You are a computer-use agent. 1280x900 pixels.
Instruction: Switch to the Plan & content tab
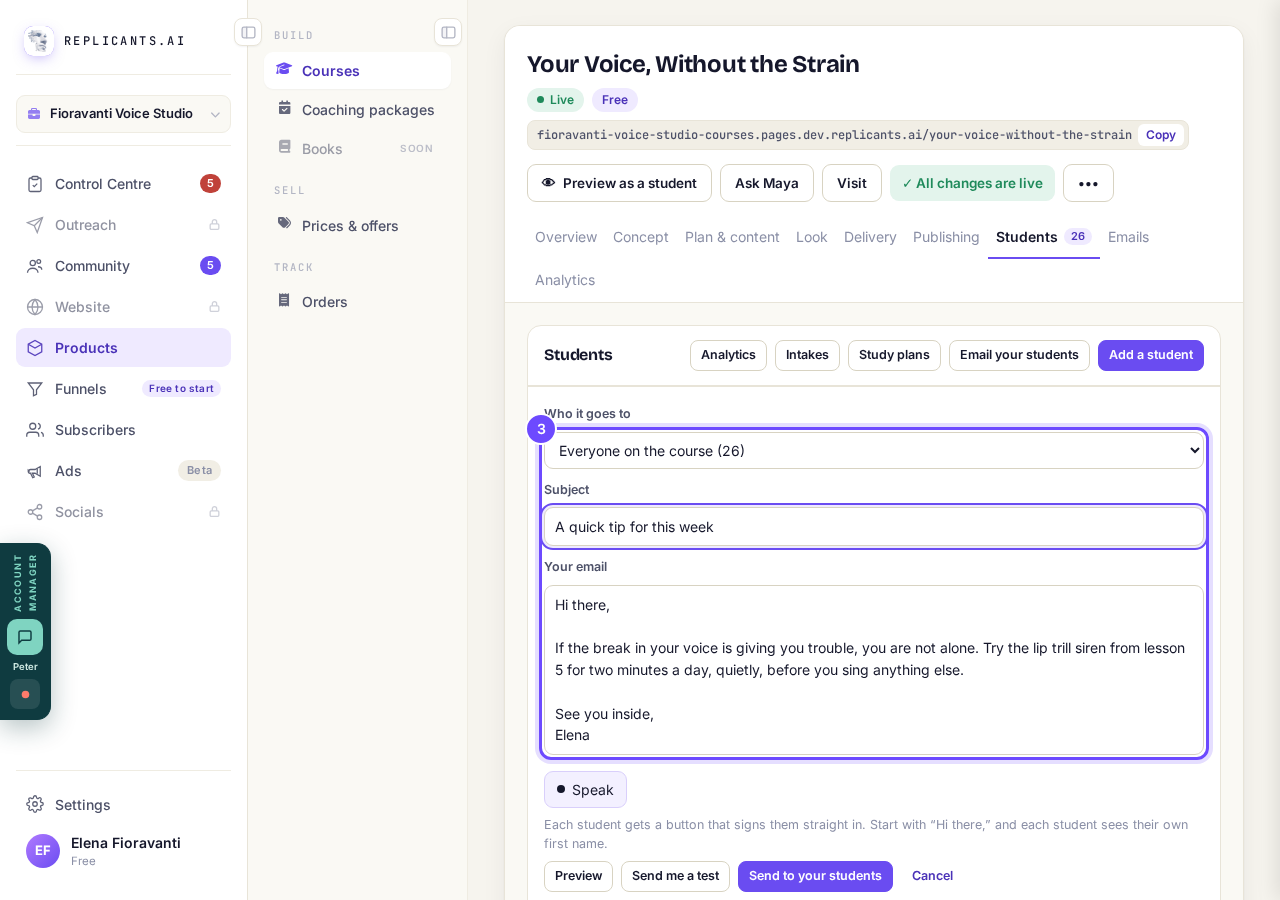[x=732, y=237]
